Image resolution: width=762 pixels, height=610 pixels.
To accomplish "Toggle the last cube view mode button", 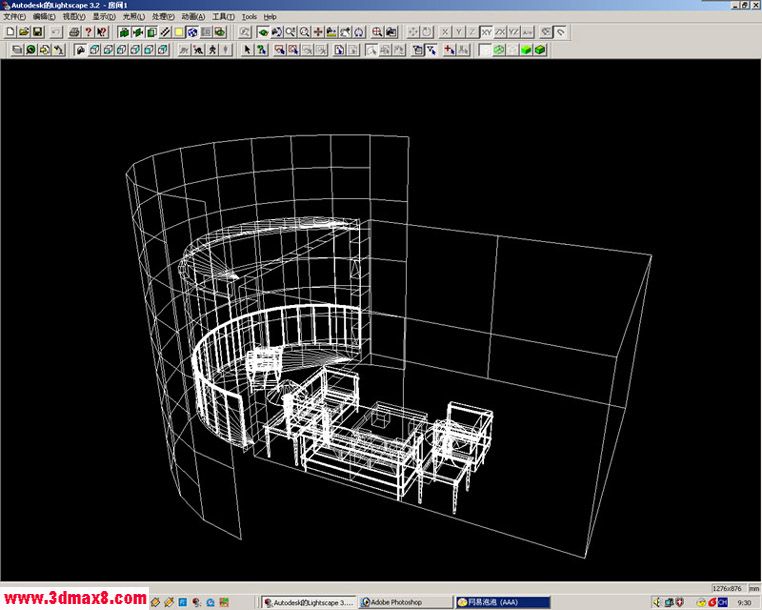I will (x=163, y=50).
